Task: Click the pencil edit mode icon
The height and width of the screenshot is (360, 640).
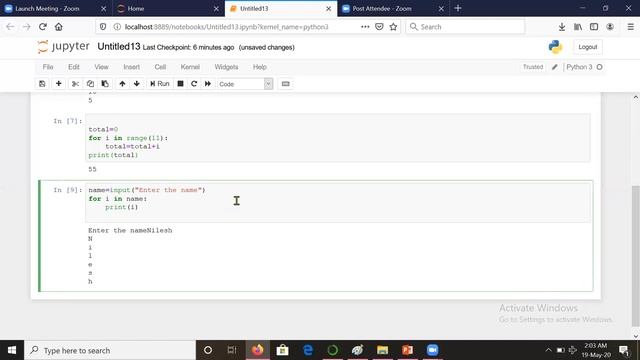Action: click(x=555, y=67)
